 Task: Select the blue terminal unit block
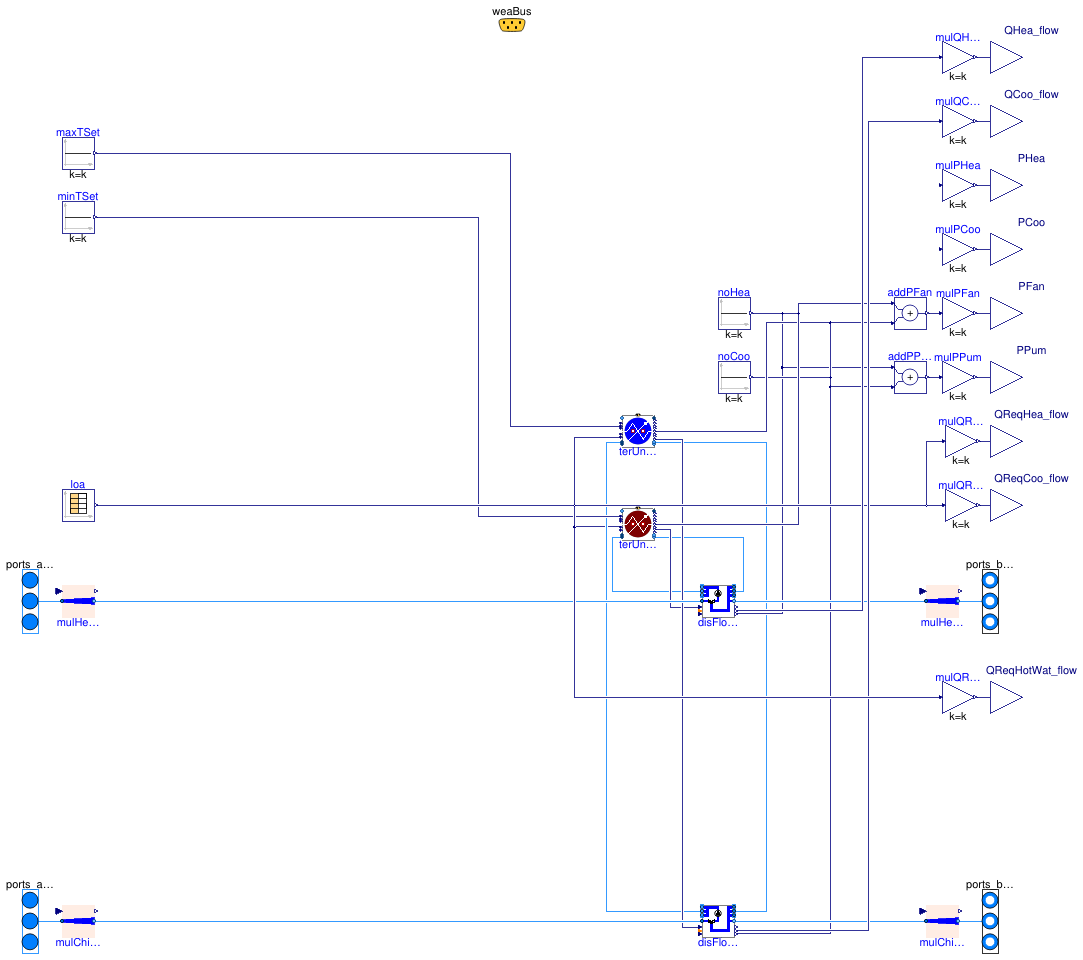(x=638, y=431)
